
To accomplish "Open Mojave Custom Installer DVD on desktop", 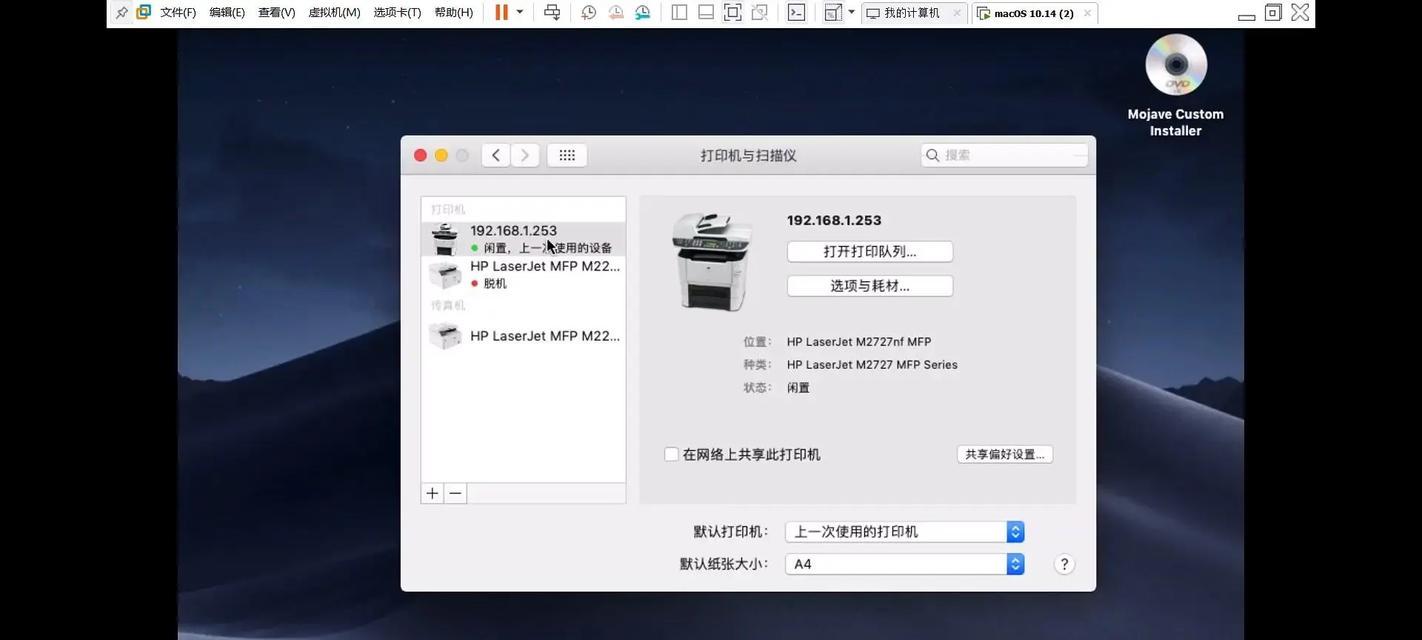I will pos(1176,85).
